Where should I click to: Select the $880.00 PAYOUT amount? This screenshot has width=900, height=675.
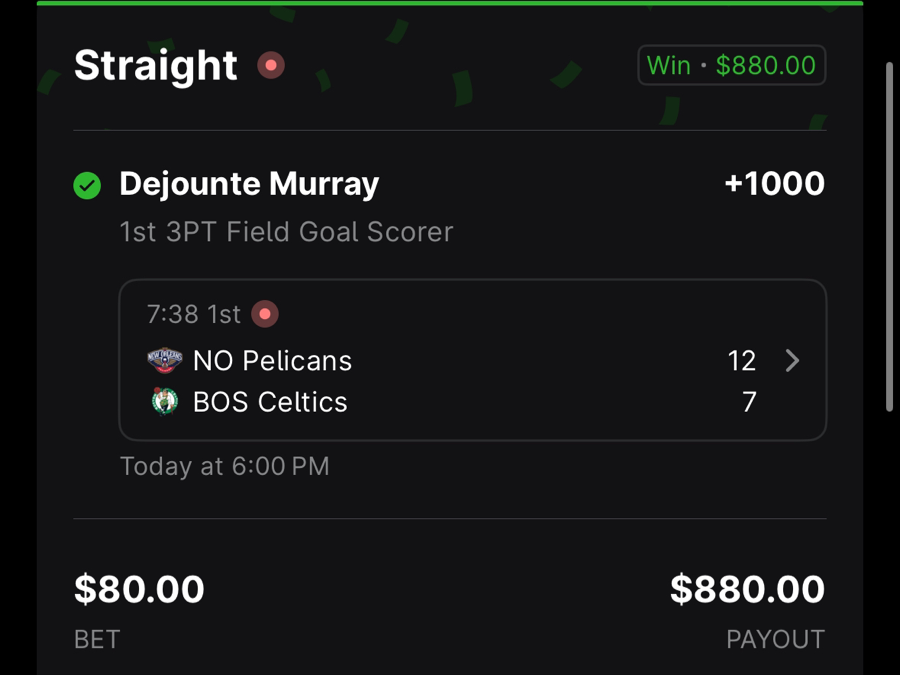pyautogui.click(x=747, y=589)
